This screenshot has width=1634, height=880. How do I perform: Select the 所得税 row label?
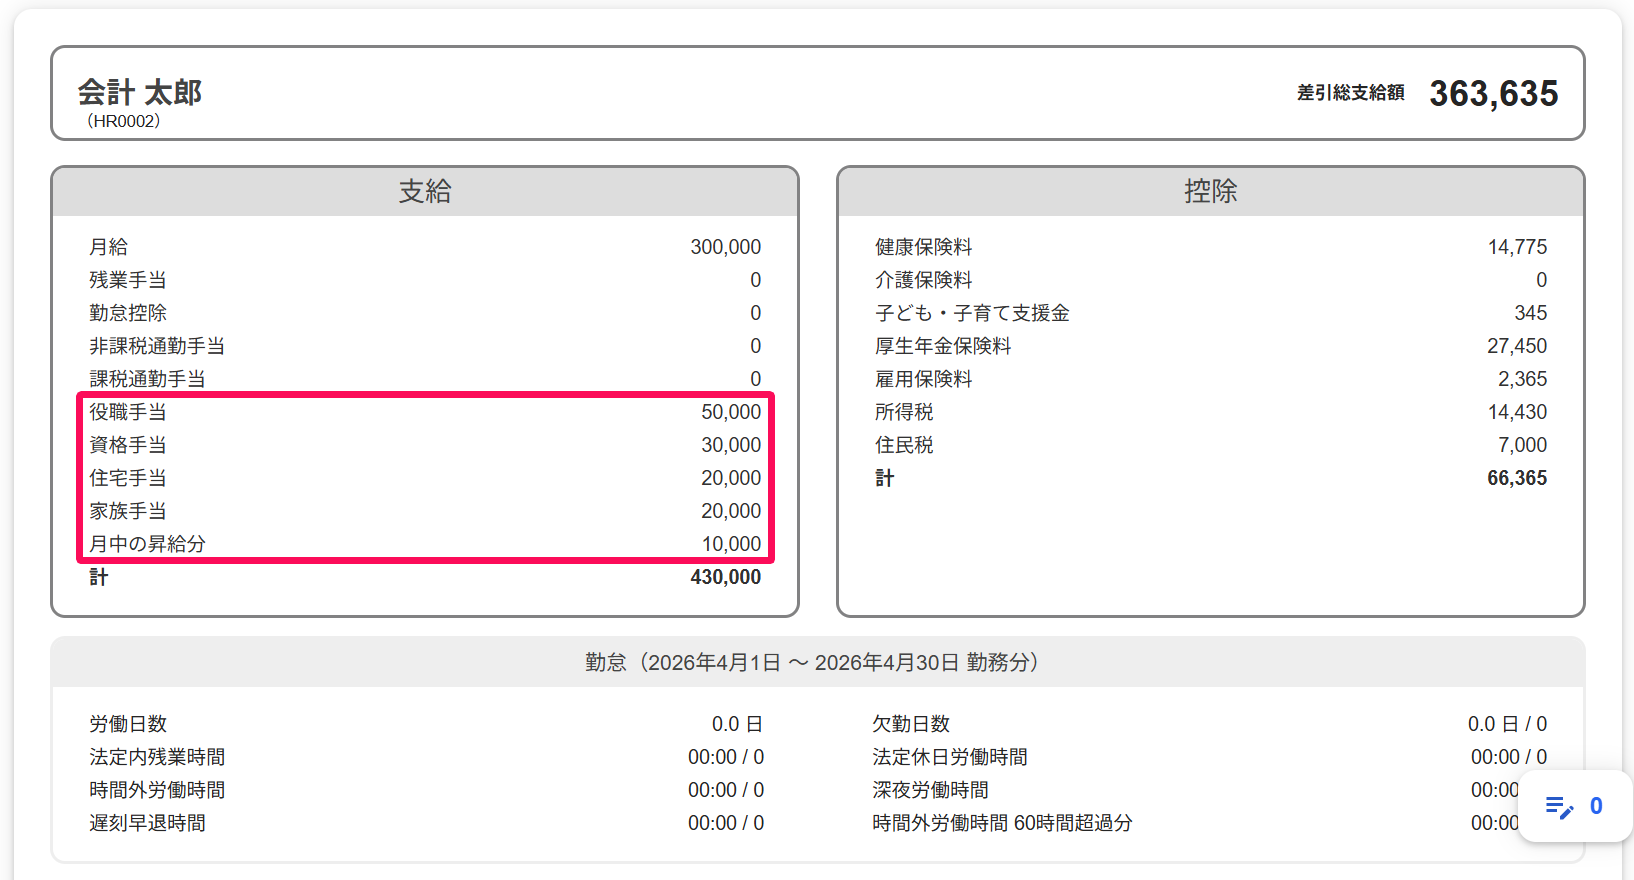coord(904,412)
